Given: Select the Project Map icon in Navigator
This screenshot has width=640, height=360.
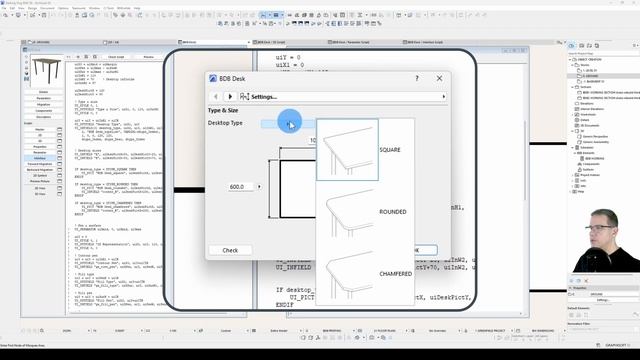Looking at the screenshot, I should pos(571,46).
